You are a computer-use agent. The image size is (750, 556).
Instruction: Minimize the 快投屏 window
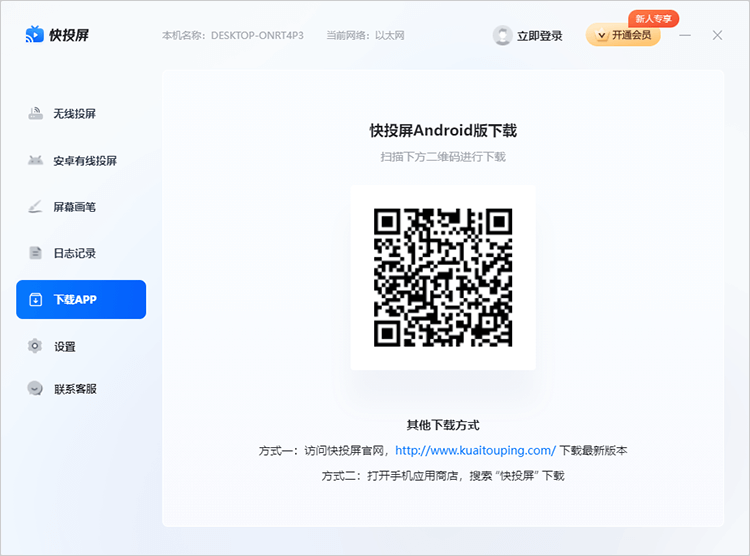(x=685, y=35)
